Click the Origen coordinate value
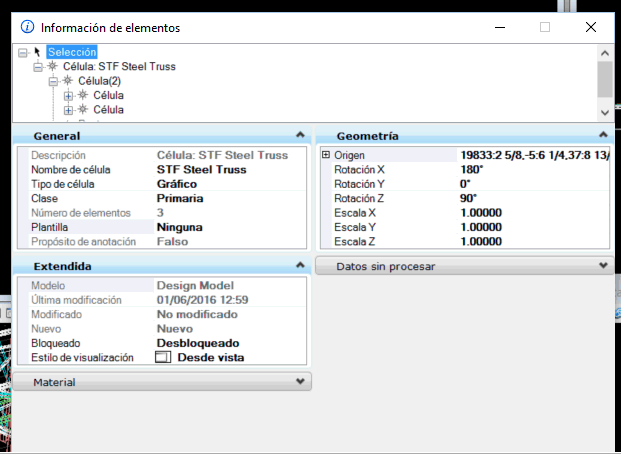The height and width of the screenshot is (454, 621). 533,155
